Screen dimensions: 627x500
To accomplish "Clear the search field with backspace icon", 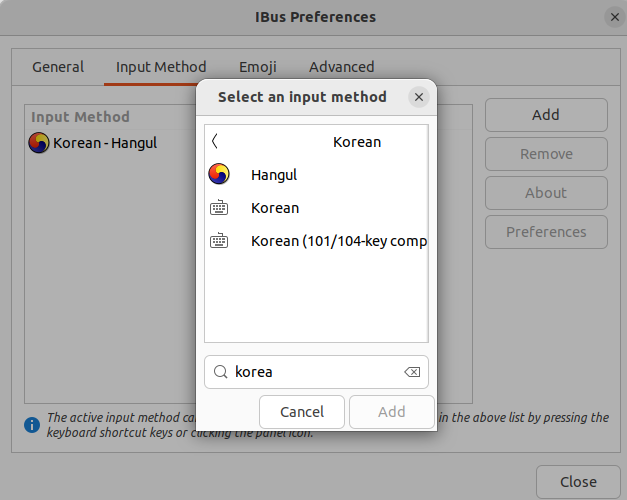I will (412, 372).
